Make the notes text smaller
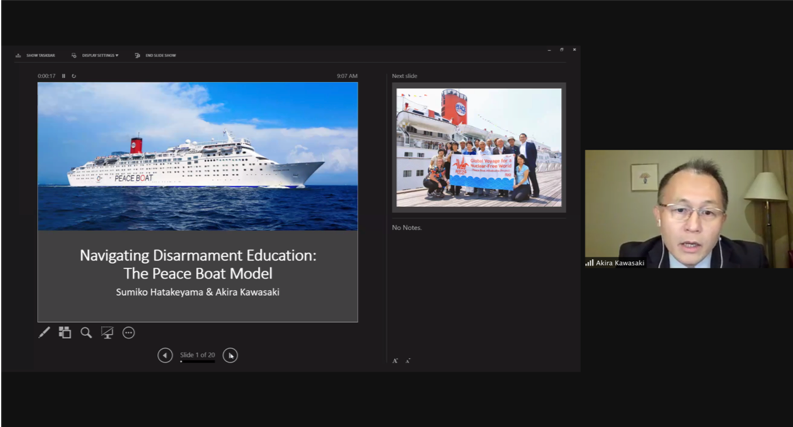793x427 pixels. 408,360
